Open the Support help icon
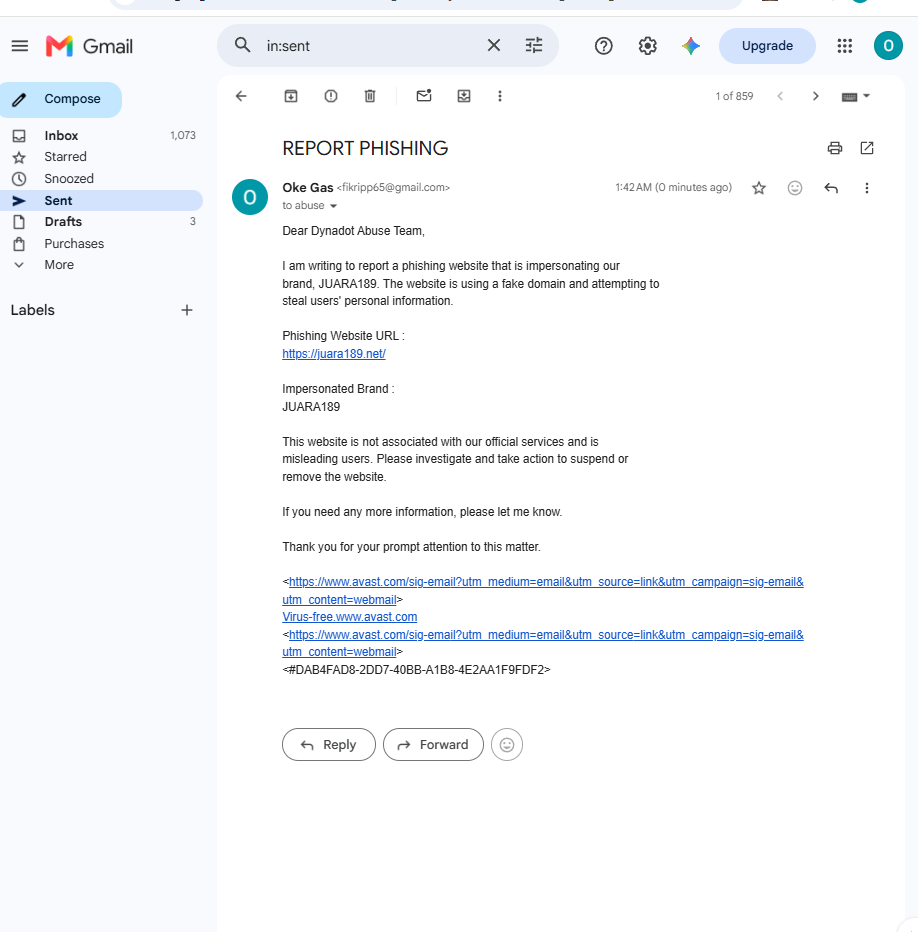The height and width of the screenshot is (932, 918). pos(603,46)
